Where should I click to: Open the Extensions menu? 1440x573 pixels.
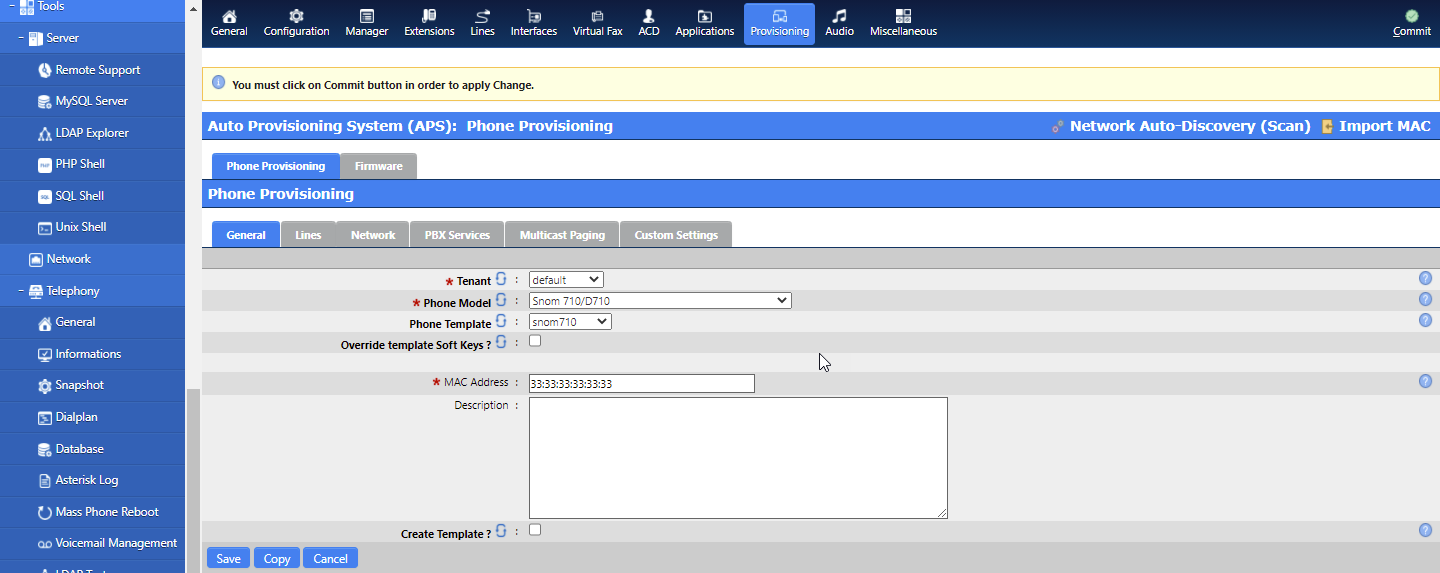[429, 23]
